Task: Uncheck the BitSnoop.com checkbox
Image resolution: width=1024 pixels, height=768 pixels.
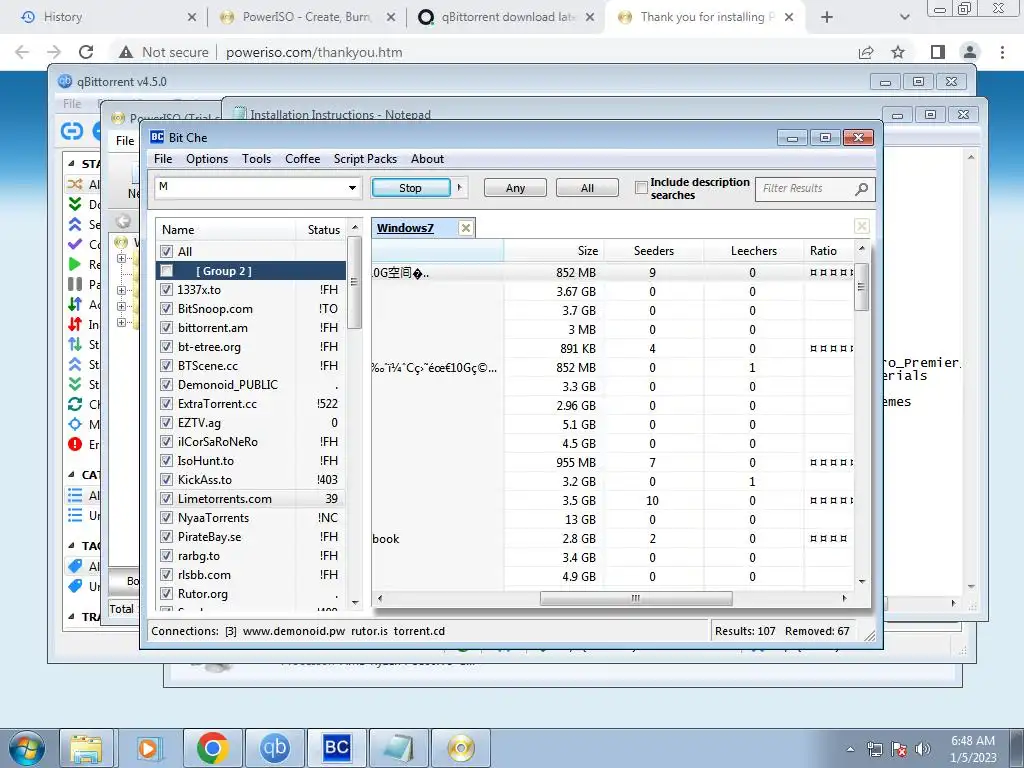Action: click(x=167, y=308)
